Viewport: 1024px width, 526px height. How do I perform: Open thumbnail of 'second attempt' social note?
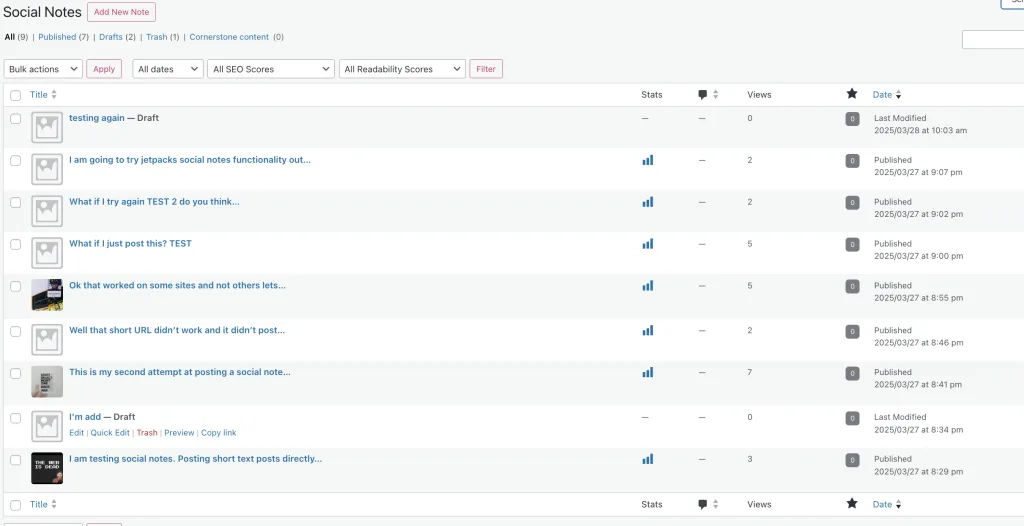[x=47, y=382]
